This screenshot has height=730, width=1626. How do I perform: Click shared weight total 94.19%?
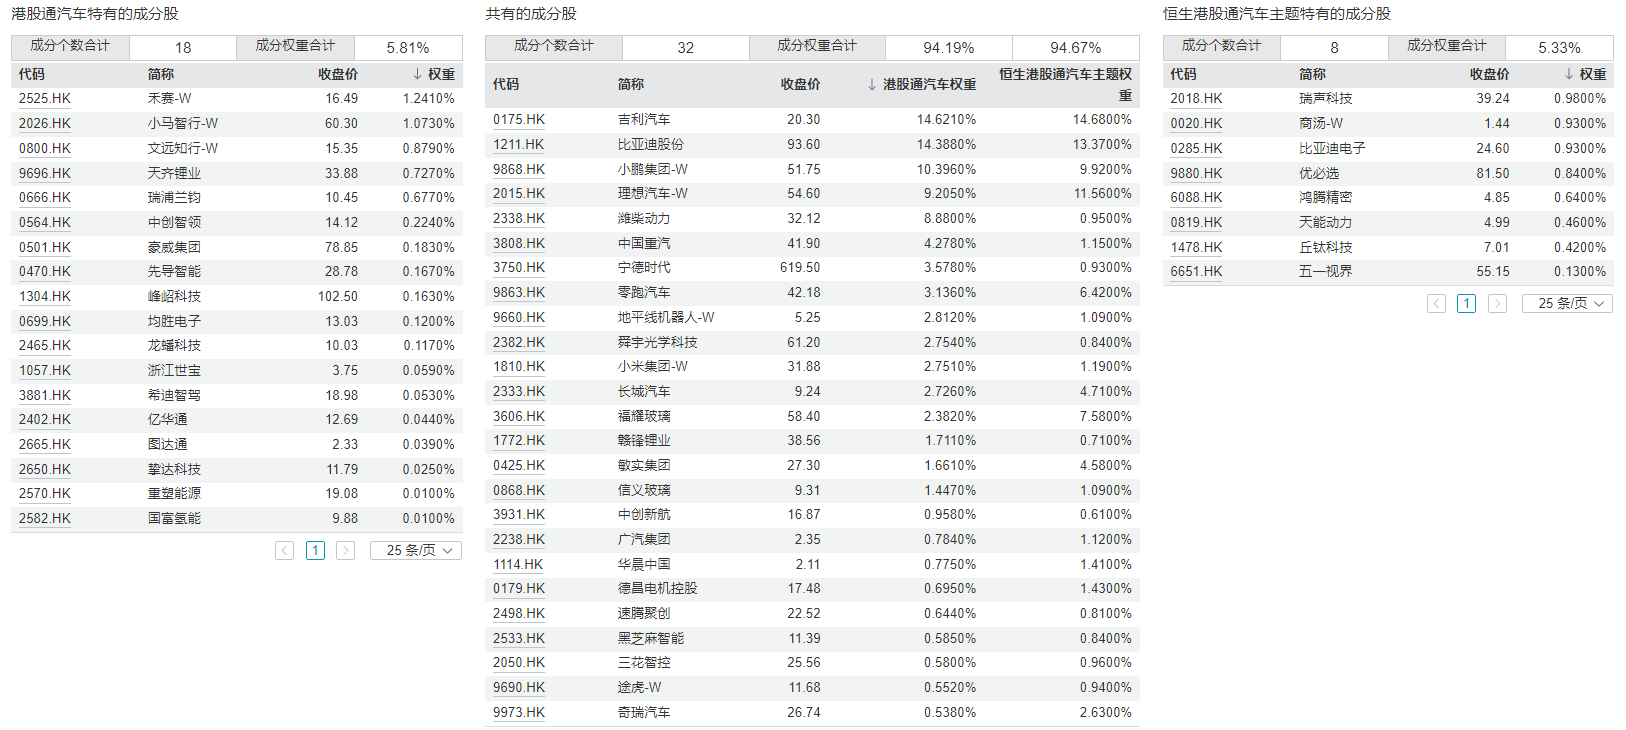click(949, 48)
